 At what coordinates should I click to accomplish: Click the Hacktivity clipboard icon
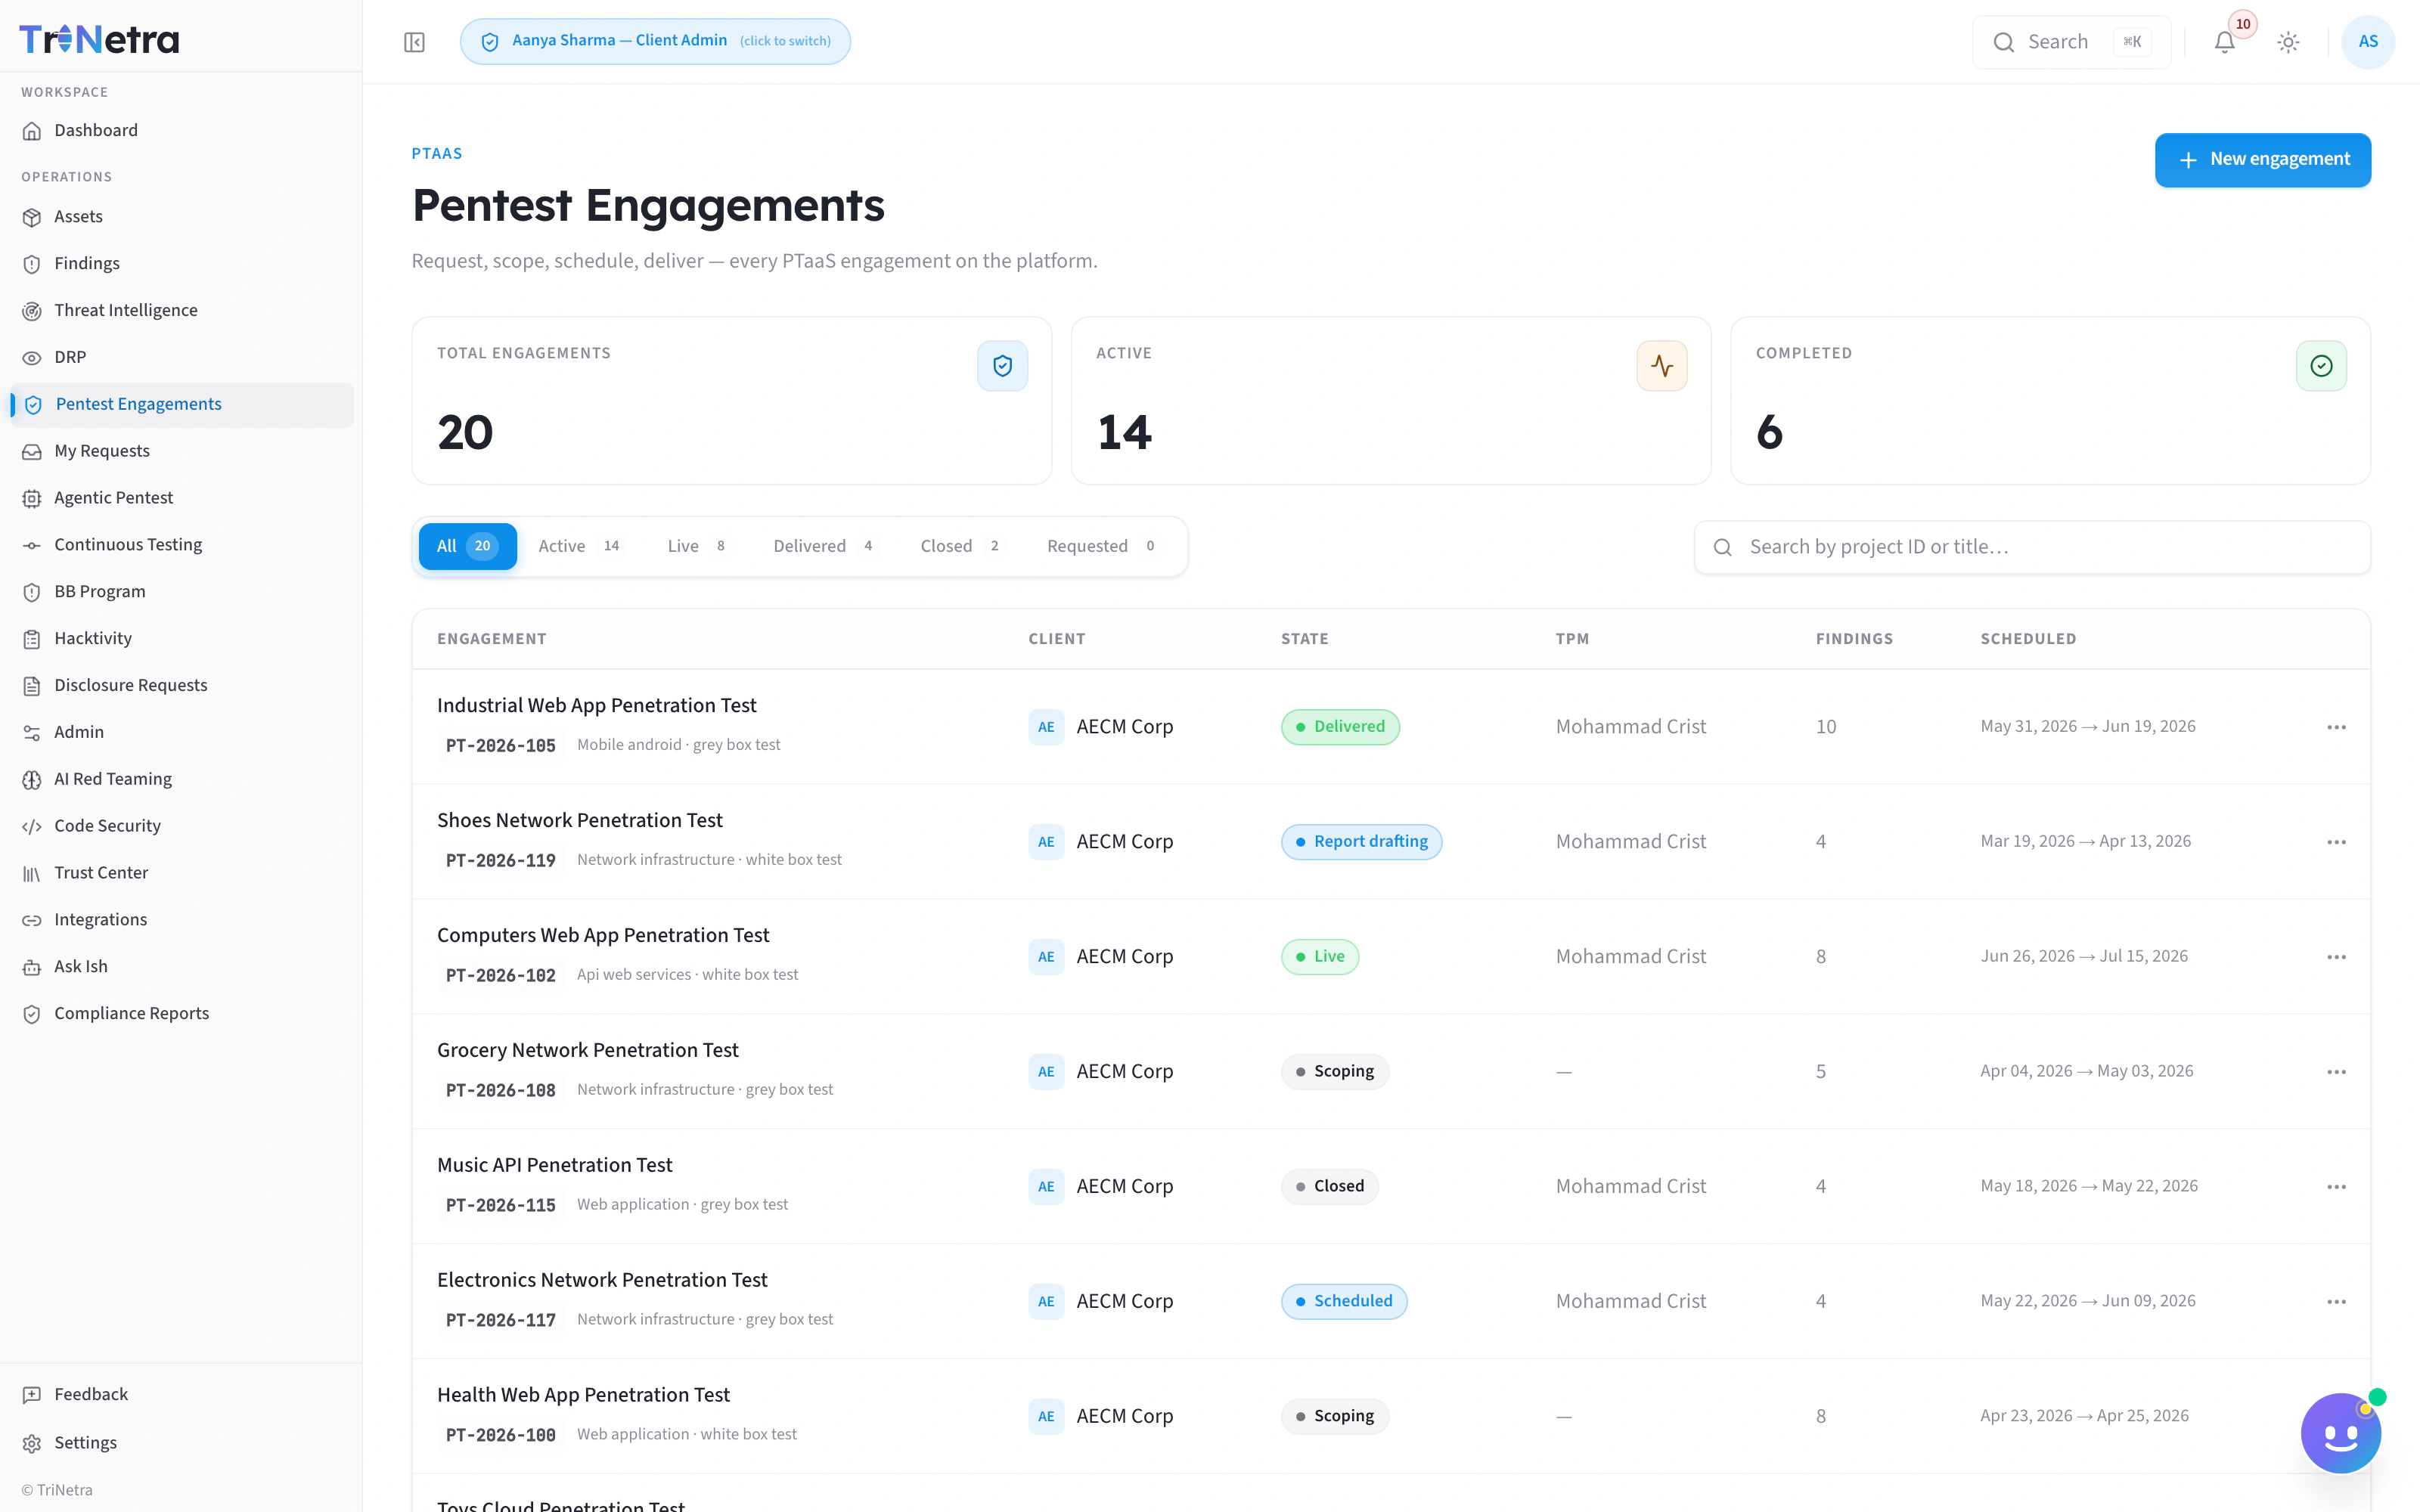point(32,640)
